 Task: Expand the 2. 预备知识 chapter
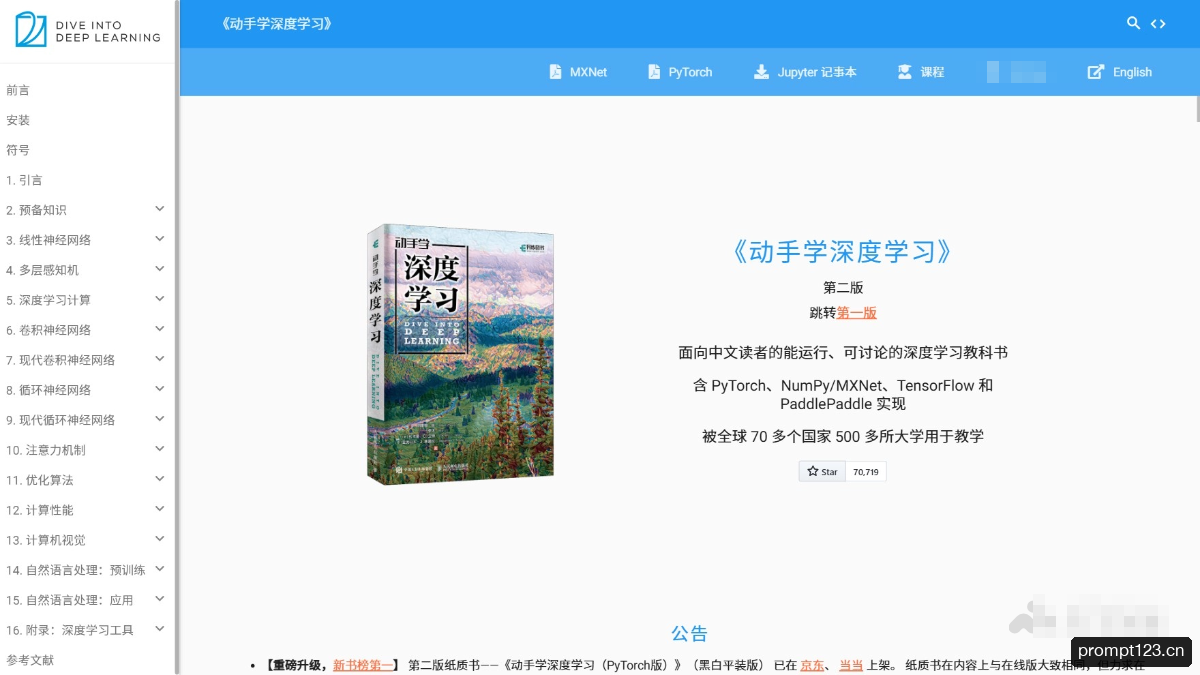click(x=160, y=209)
